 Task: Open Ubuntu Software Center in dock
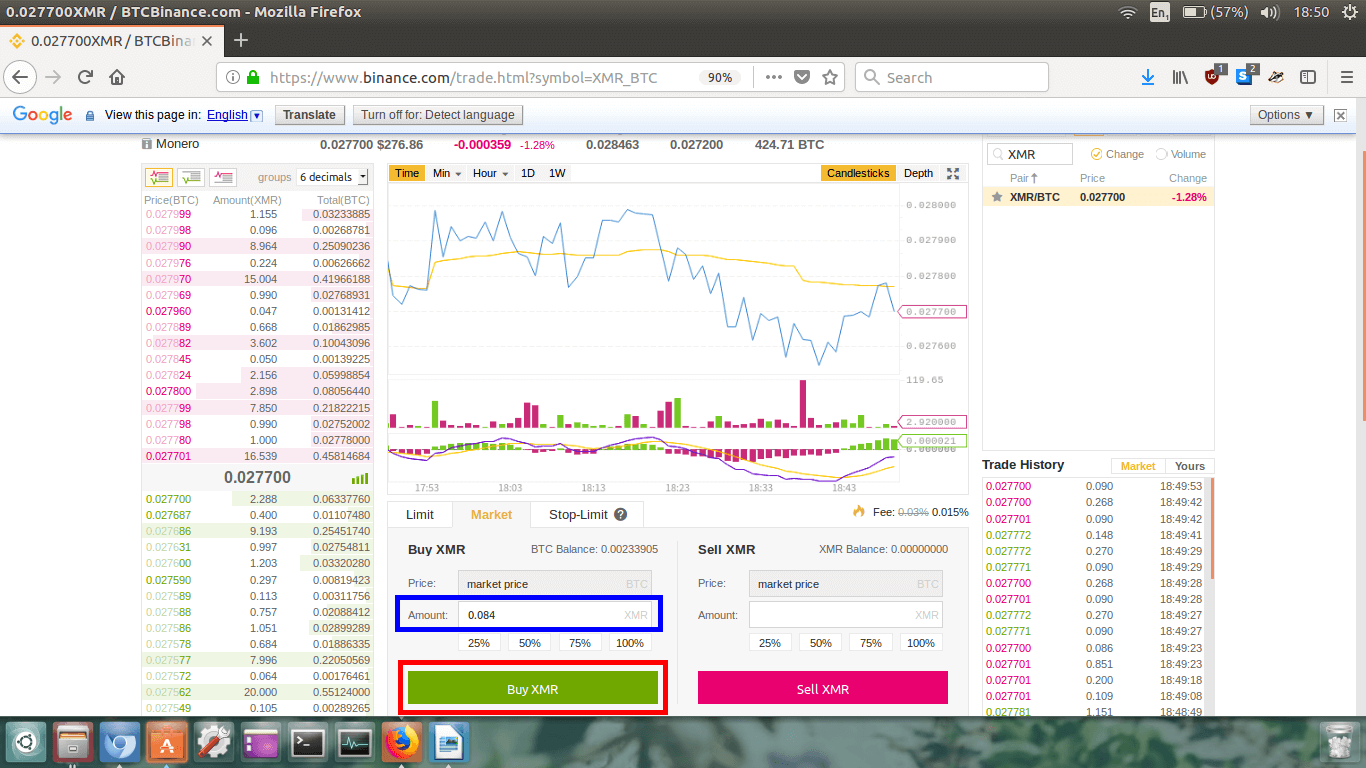165,743
